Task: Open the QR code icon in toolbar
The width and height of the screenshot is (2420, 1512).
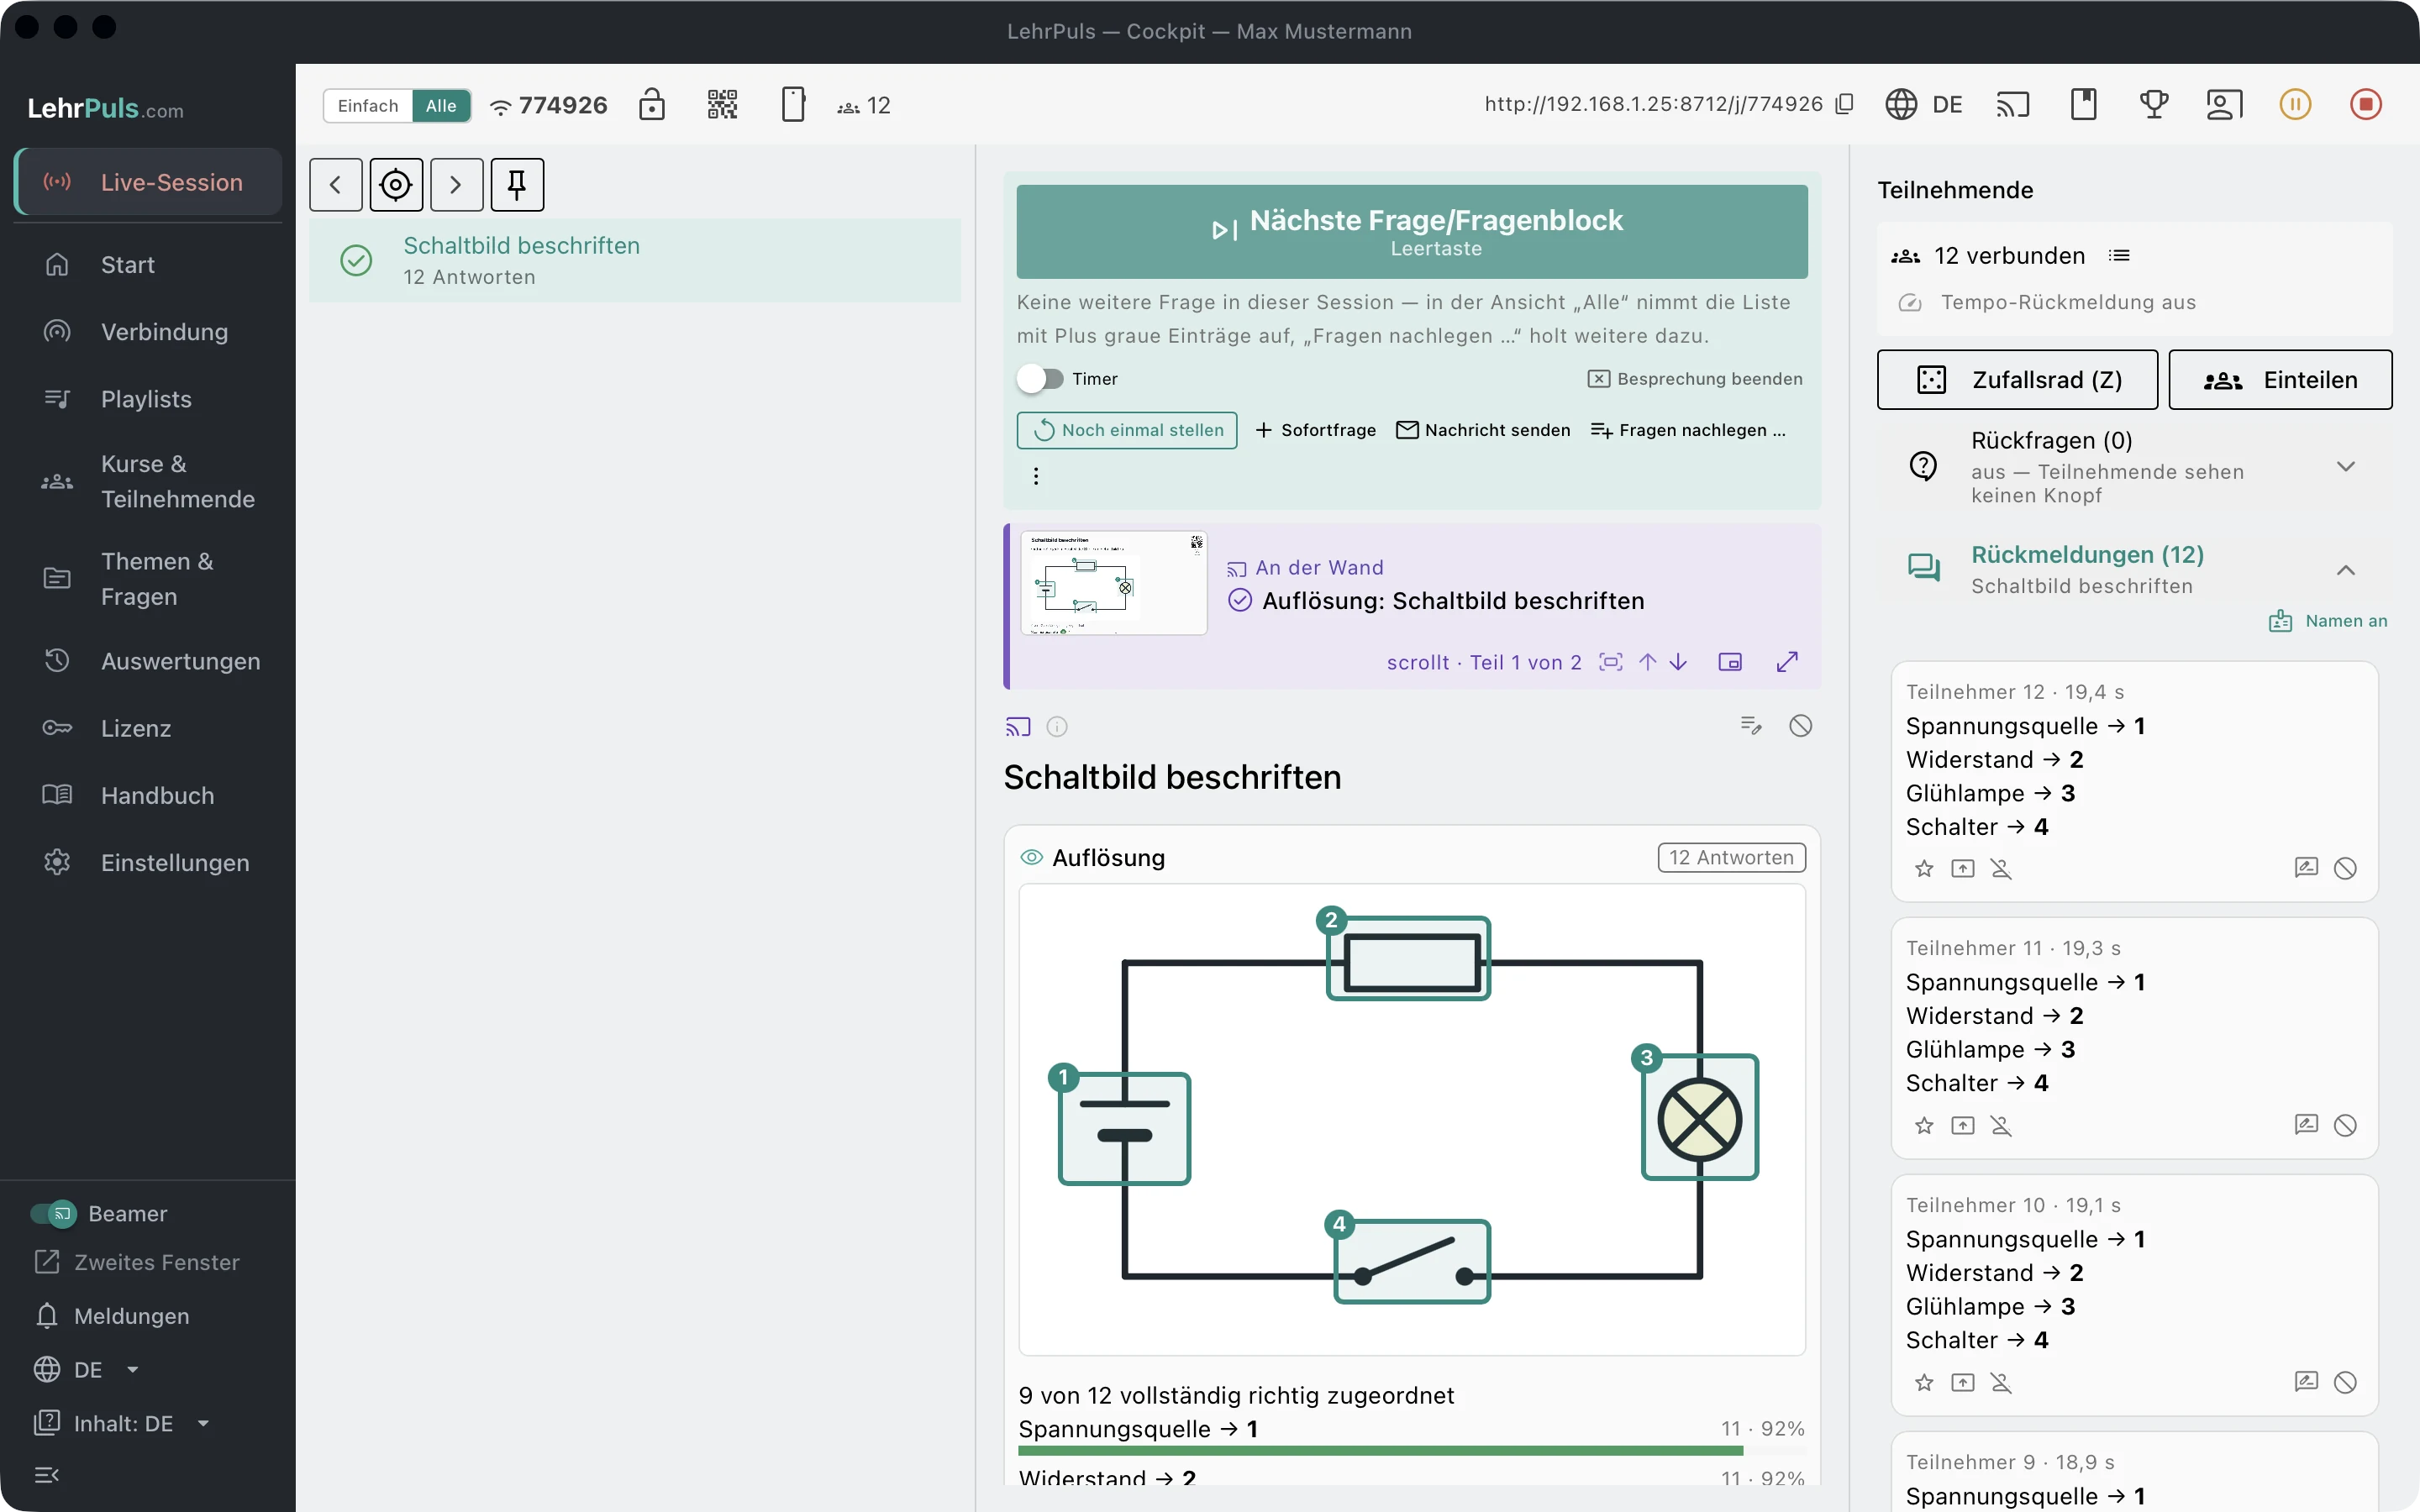Action: click(x=722, y=104)
